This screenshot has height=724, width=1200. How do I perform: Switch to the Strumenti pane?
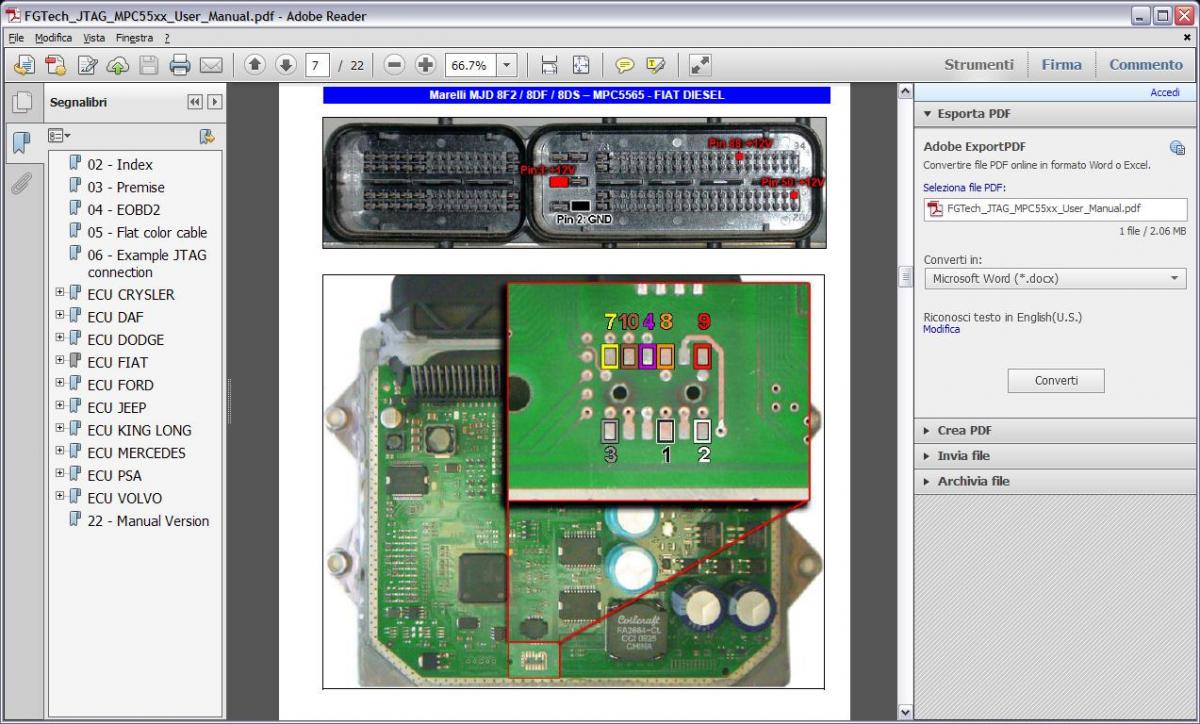[x=979, y=65]
